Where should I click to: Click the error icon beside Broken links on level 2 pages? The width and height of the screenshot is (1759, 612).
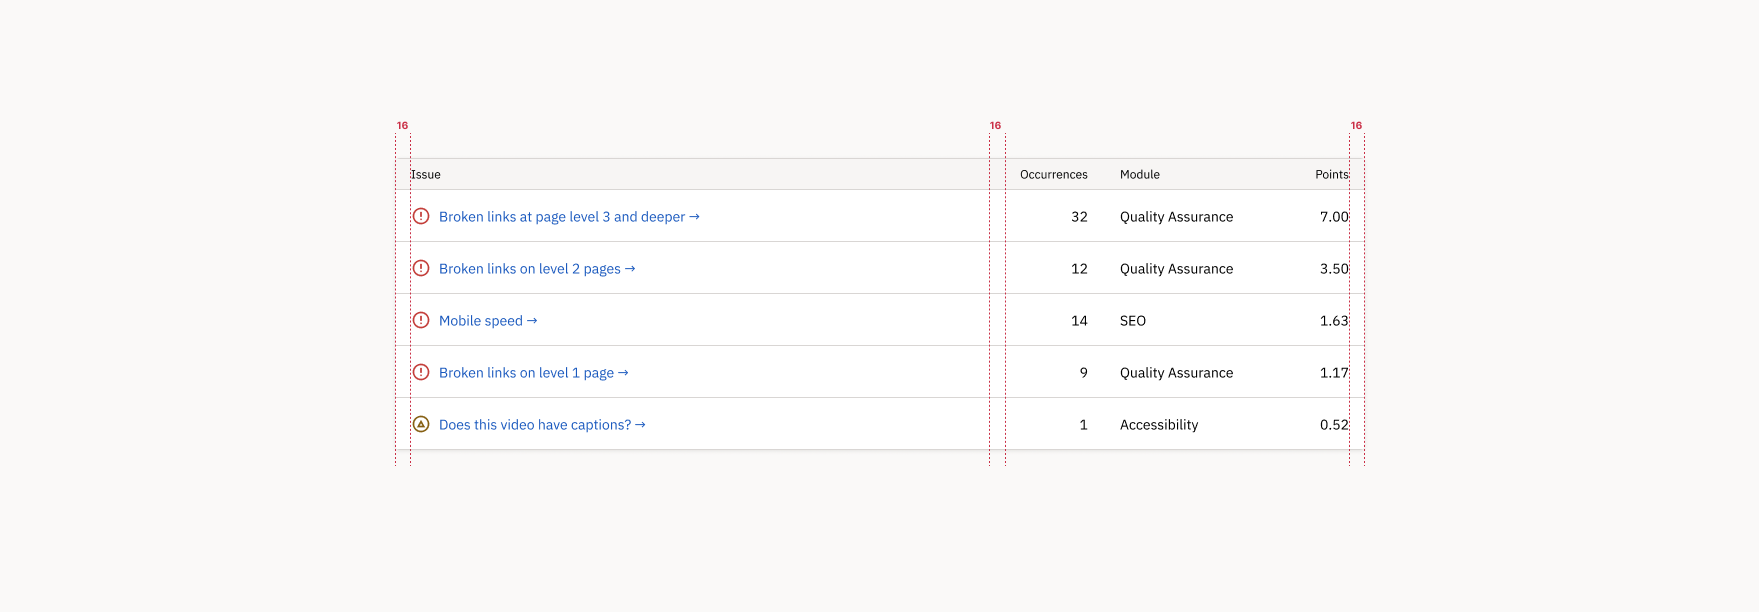(x=421, y=268)
